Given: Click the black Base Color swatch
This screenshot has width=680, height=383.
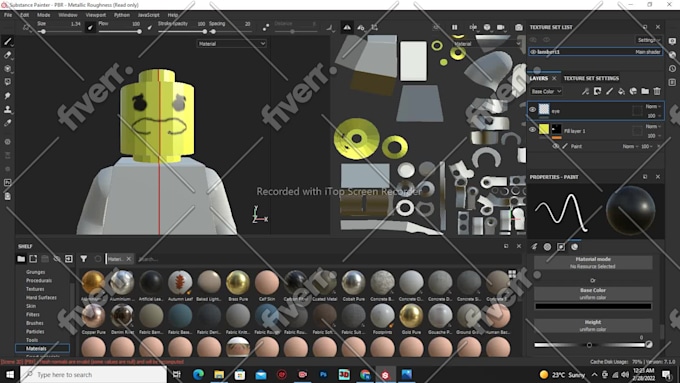Looking at the screenshot, I should [593, 306].
